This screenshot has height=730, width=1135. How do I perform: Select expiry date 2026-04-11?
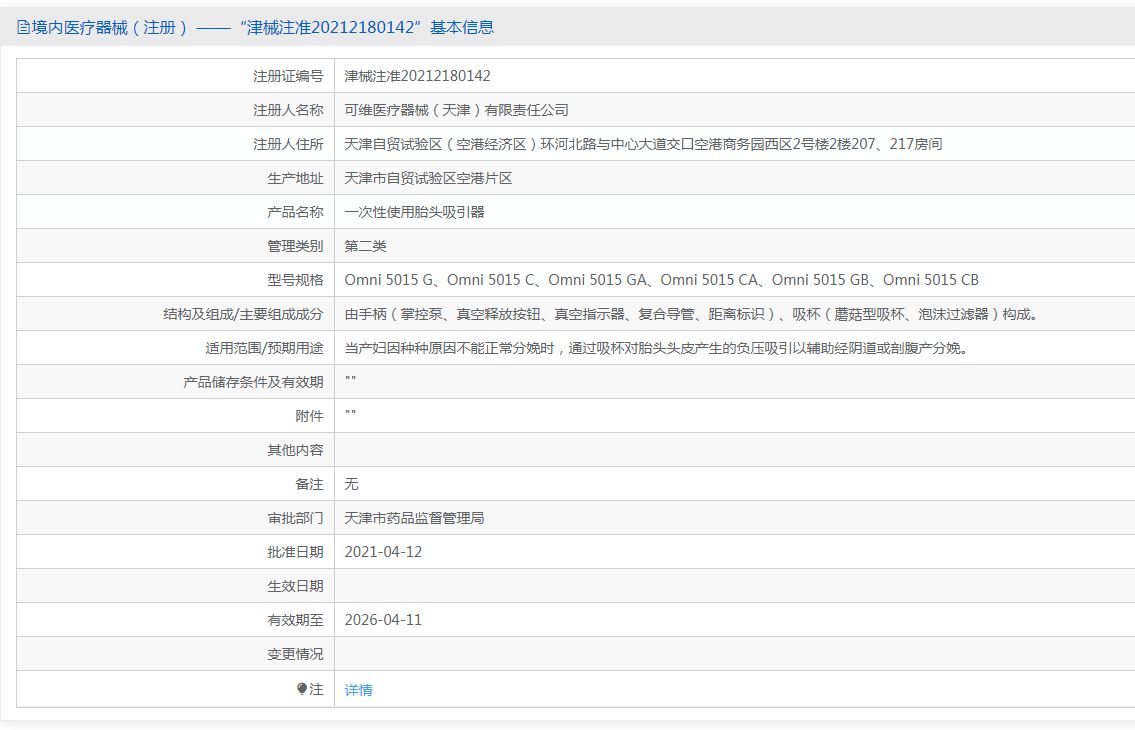coord(383,620)
